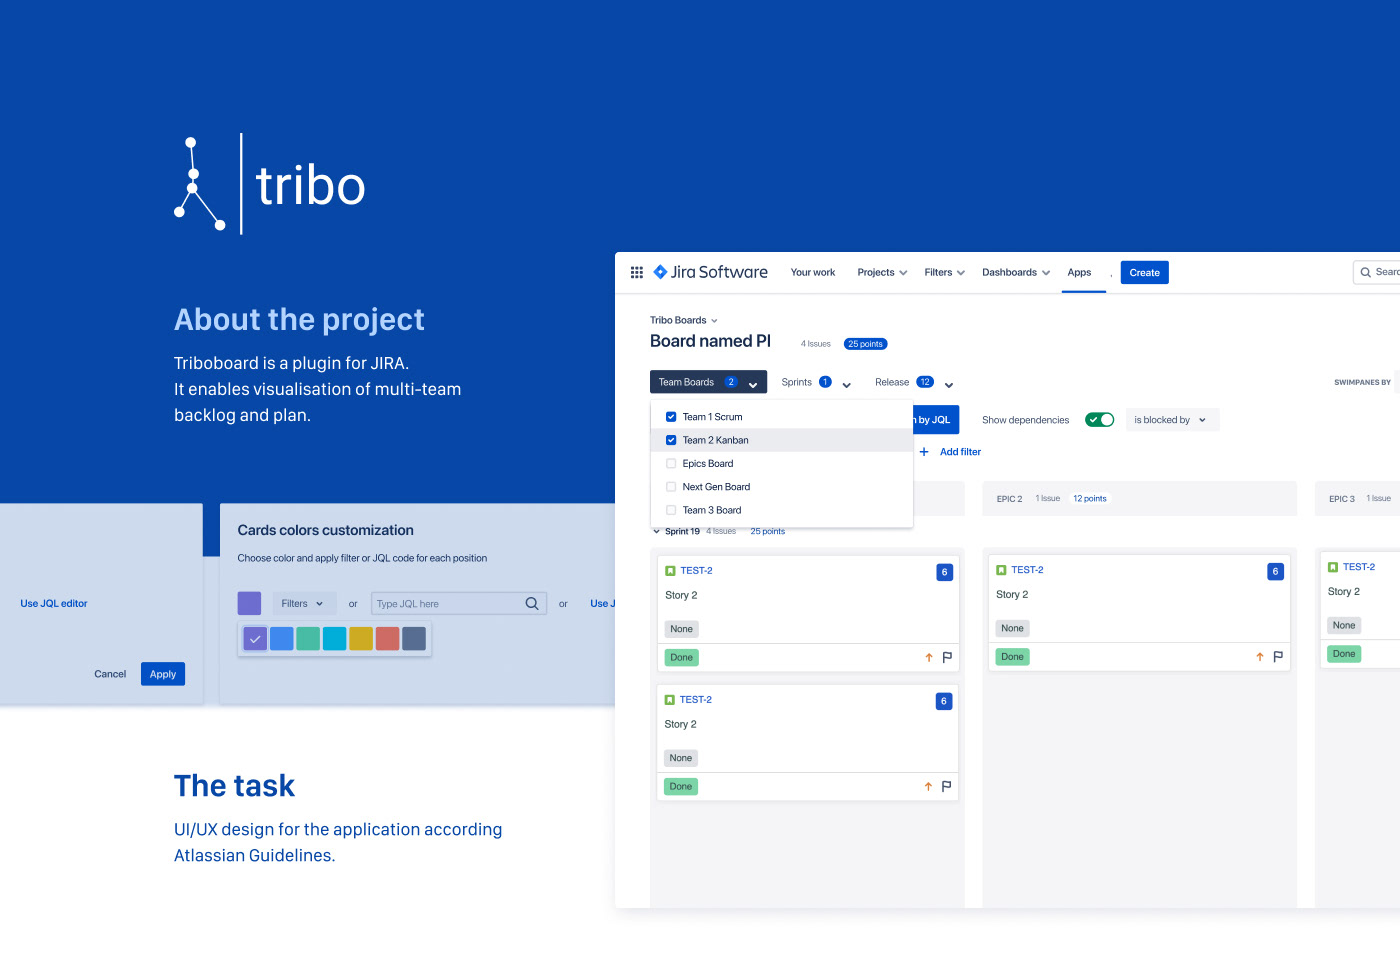Screen dimensions: 1400x953
Task: Click the story points badge 6 on EPIC 2 column card
Action: [x=1275, y=572]
